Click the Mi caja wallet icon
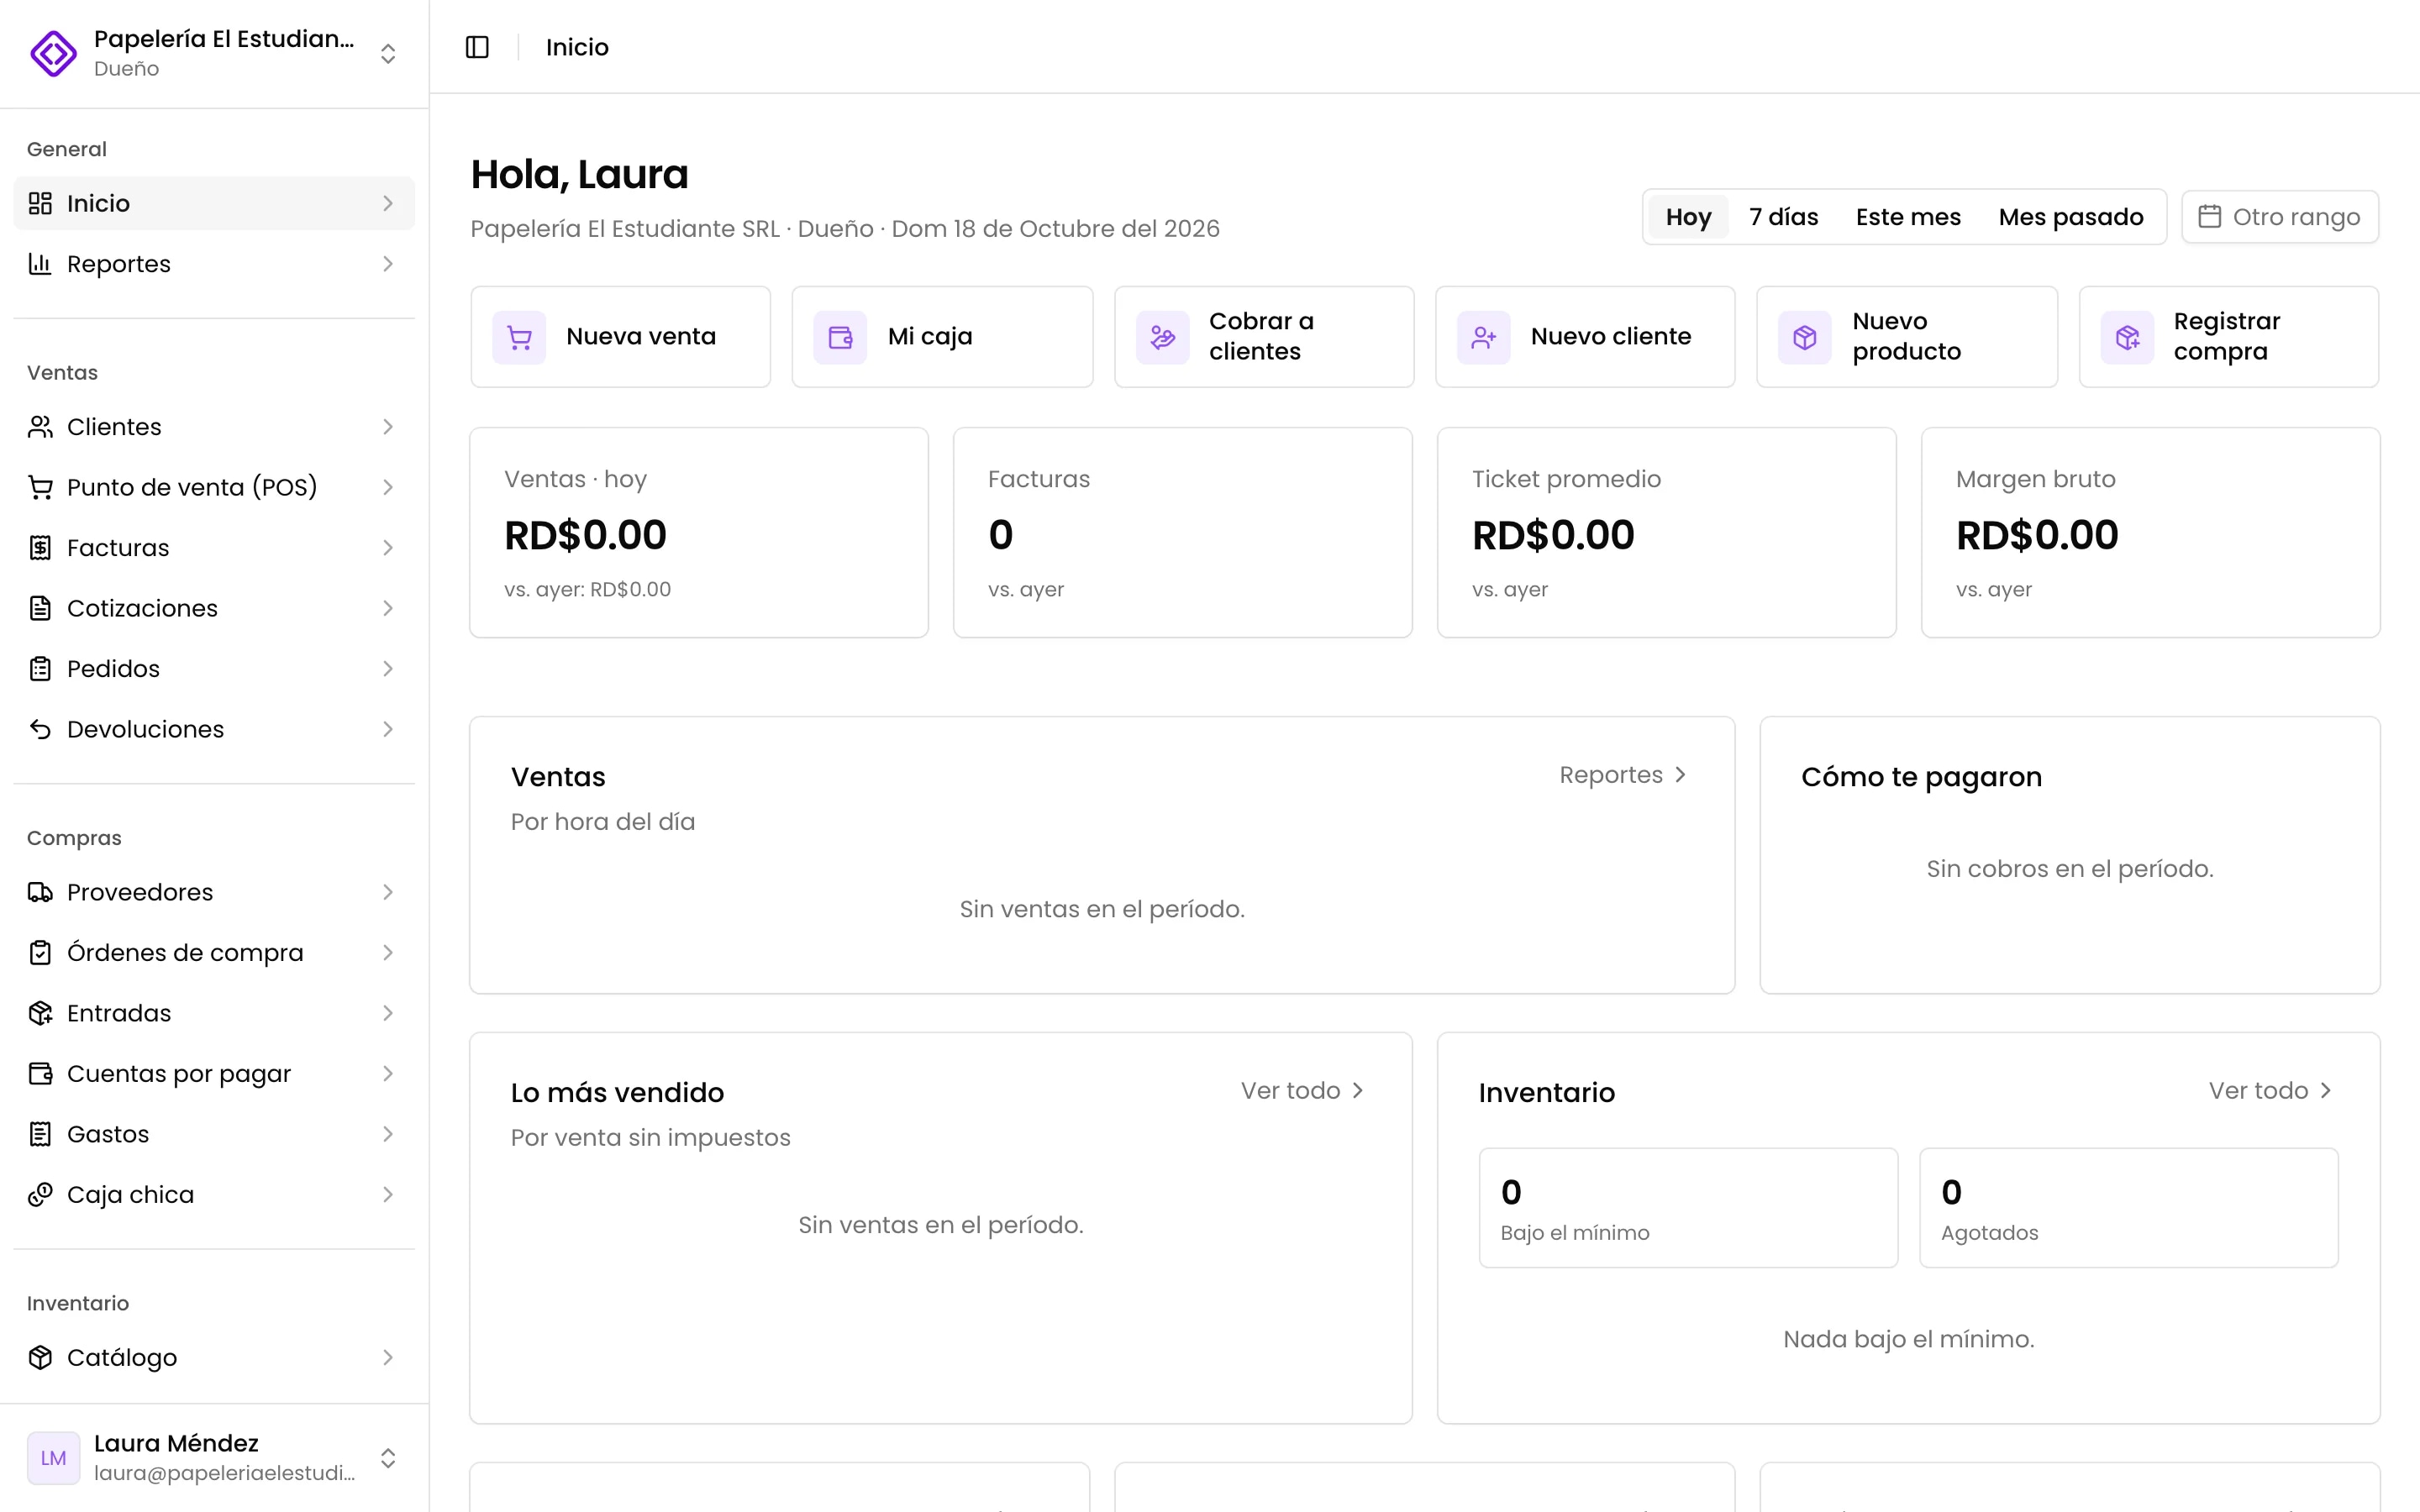This screenshot has width=2420, height=1512. [x=840, y=337]
